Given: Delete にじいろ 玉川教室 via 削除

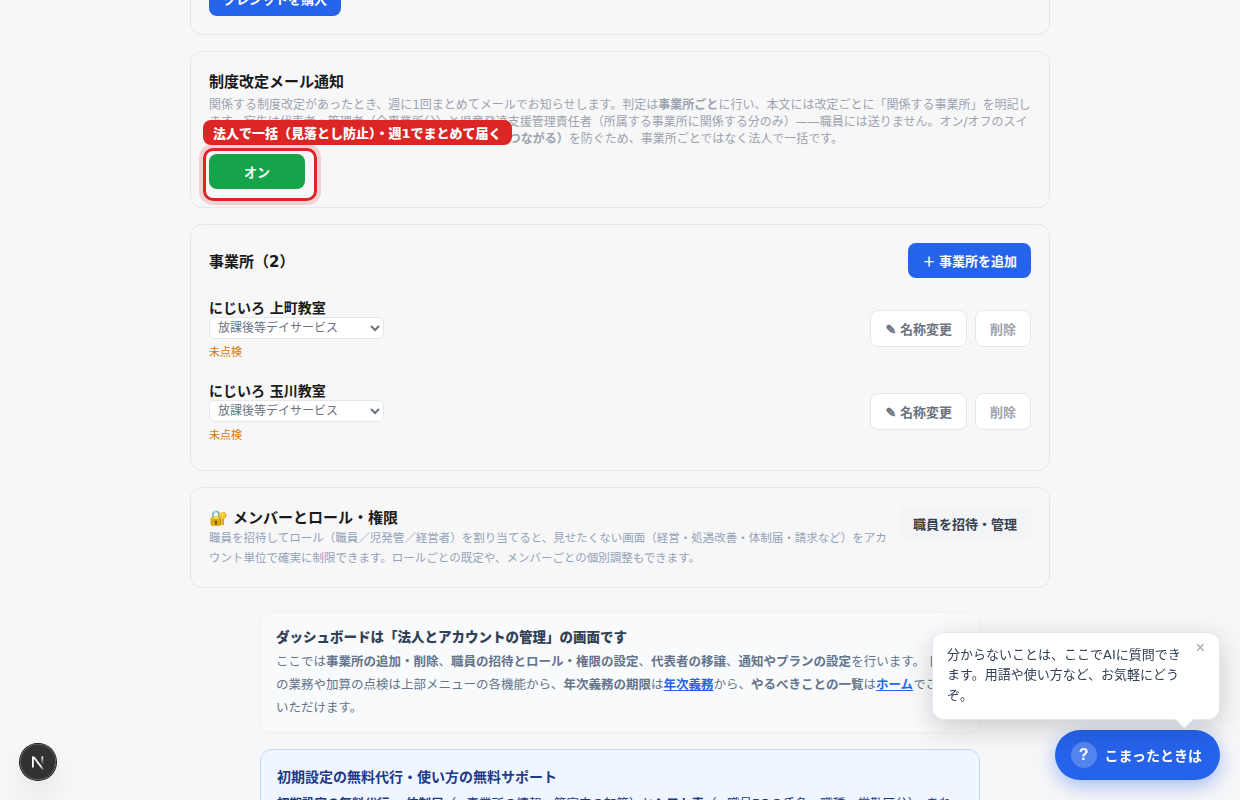Looking at the screenshot, I should tap(1003, 412).
